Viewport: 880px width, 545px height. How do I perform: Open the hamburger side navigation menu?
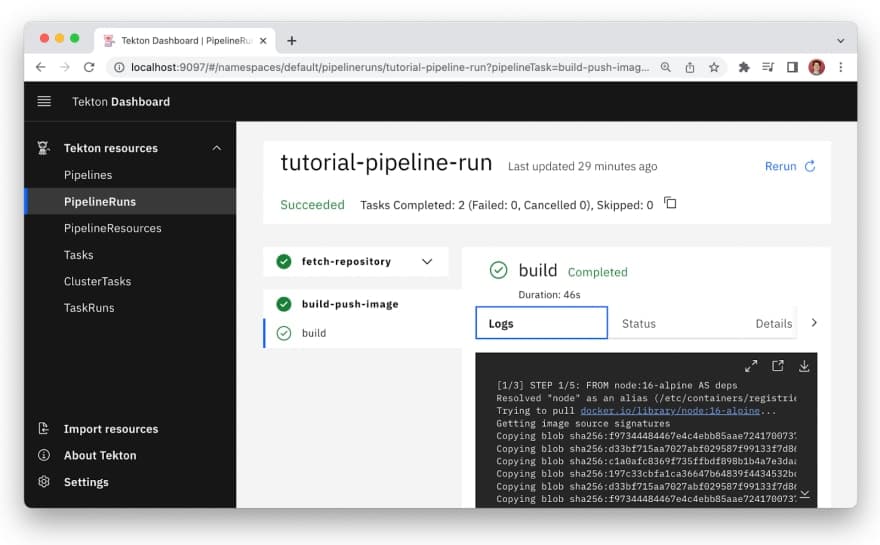coord(44,101)
